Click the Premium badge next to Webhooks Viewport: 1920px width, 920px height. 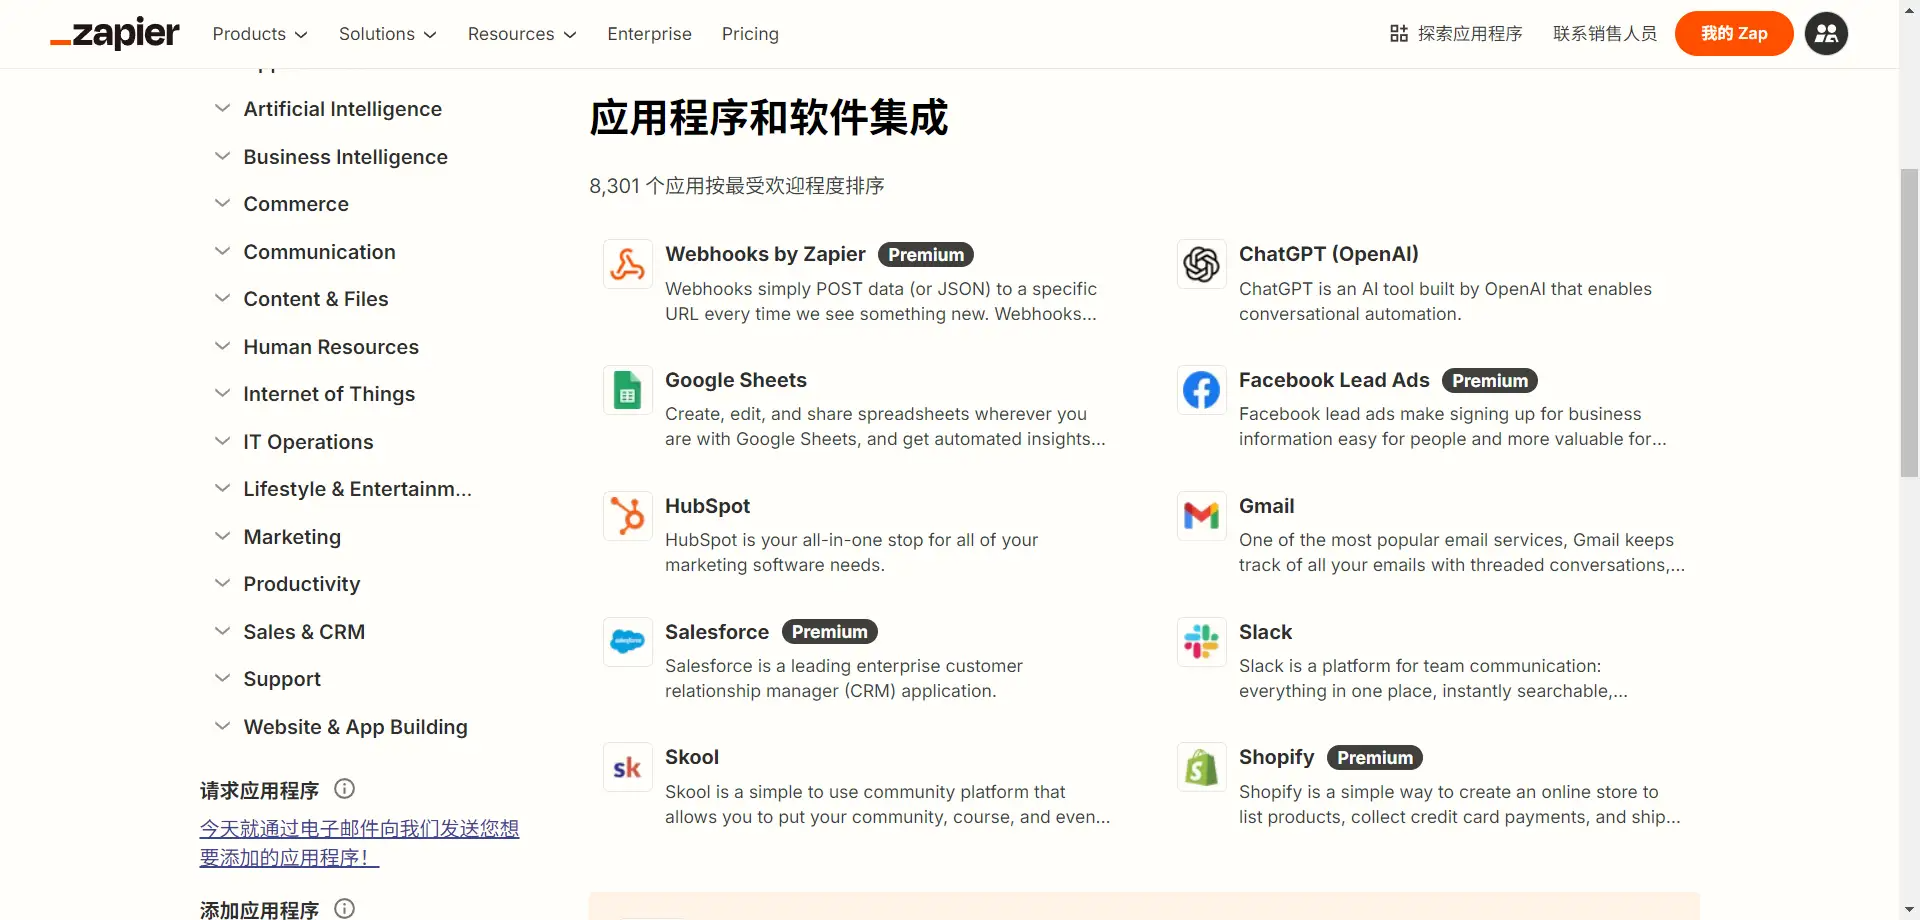coord(926,255)
